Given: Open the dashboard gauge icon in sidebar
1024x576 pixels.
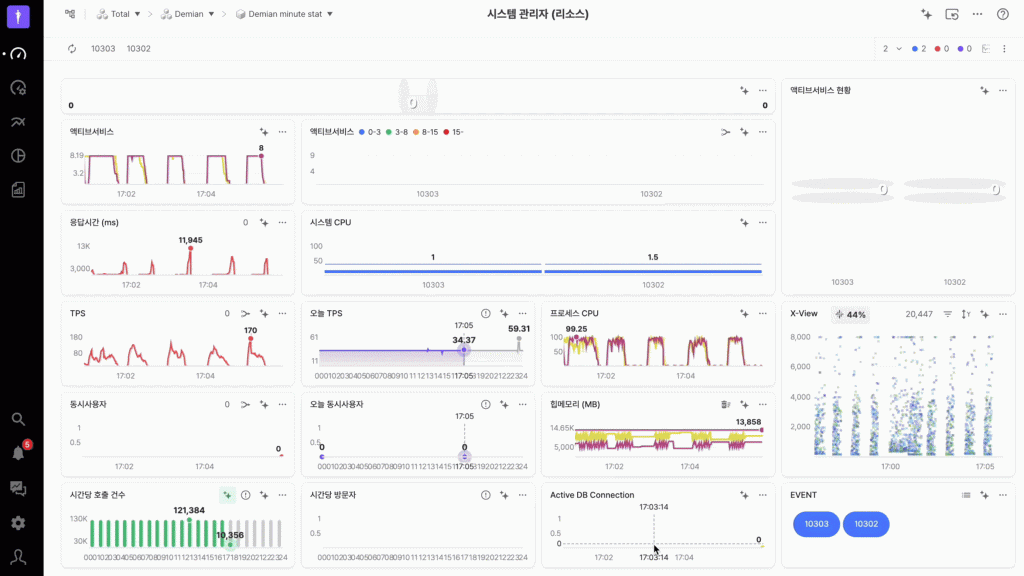Looking at the screenshot, I should pyautogui.click(x=18, y=54).
